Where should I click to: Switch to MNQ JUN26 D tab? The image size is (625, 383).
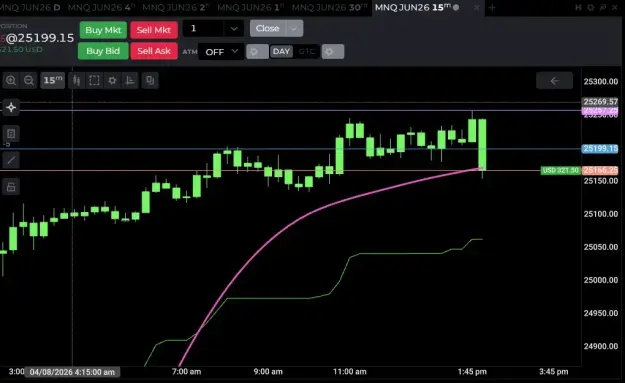click(30, 8)
